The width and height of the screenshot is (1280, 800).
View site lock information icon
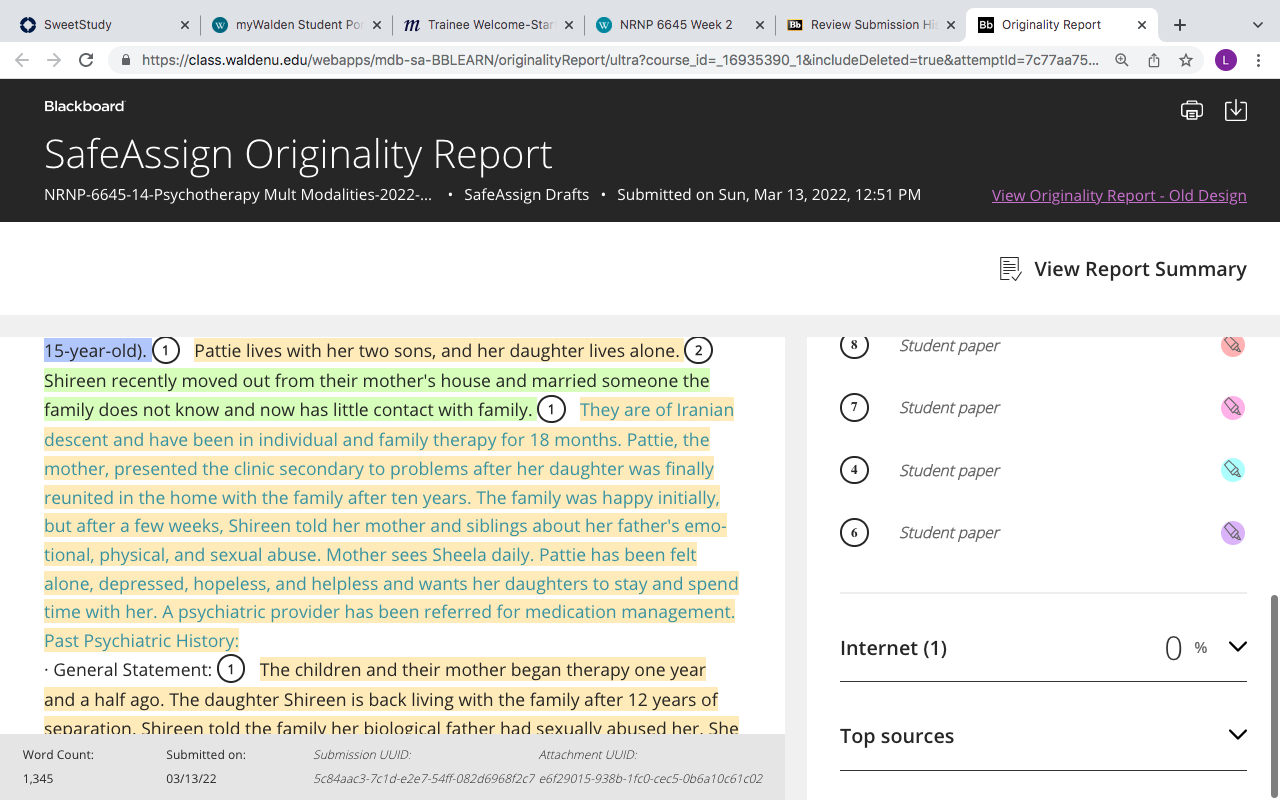125,60
